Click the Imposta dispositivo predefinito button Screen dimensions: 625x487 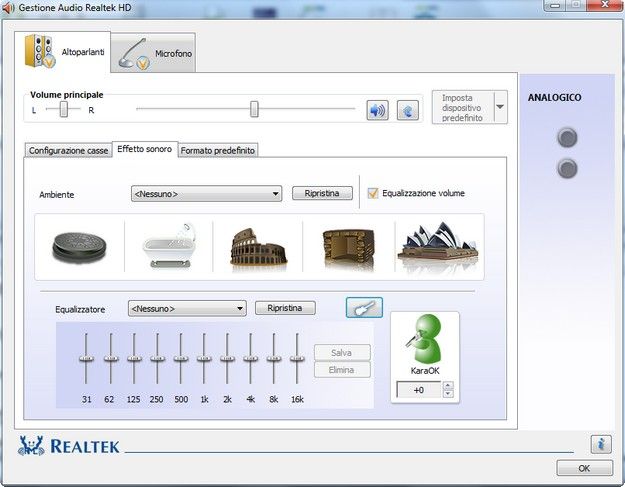[462, 107]
